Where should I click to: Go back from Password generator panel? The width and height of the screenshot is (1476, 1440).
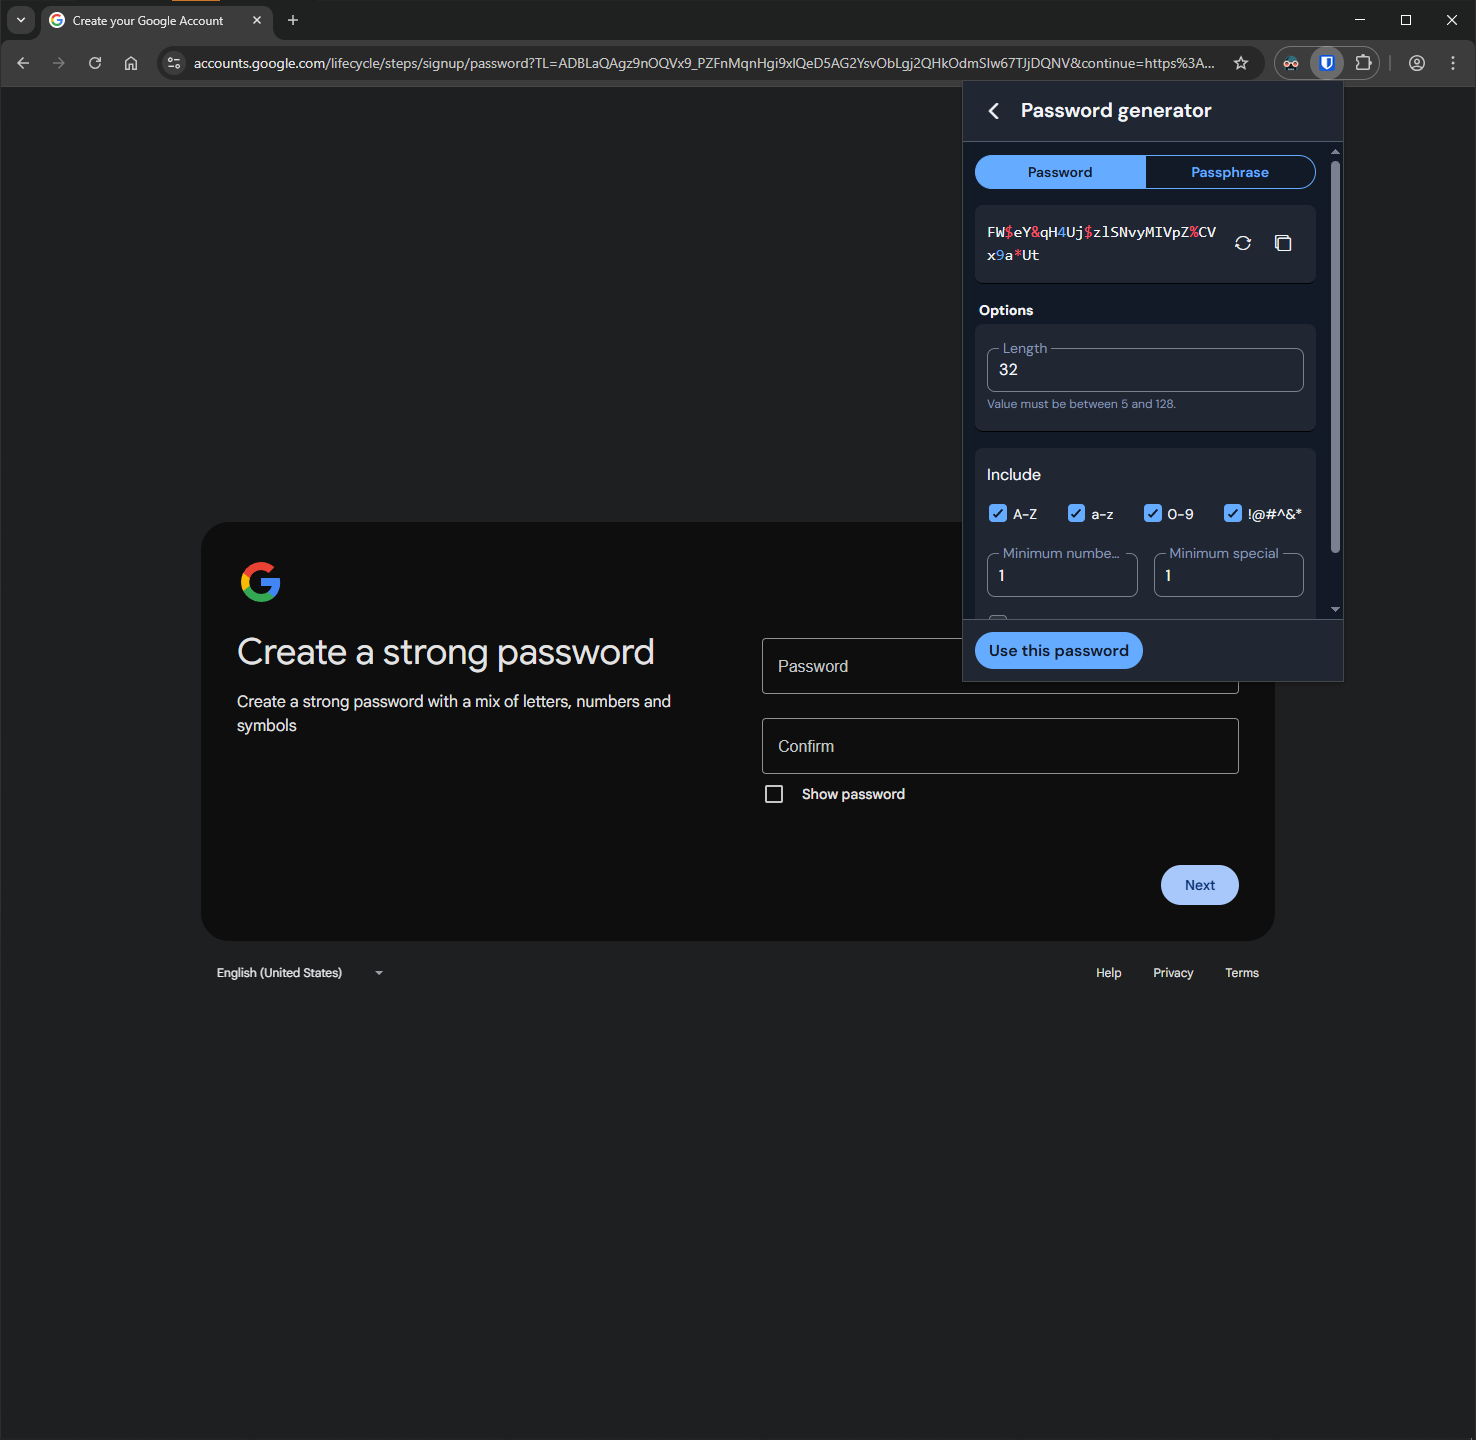coord(994,111)
